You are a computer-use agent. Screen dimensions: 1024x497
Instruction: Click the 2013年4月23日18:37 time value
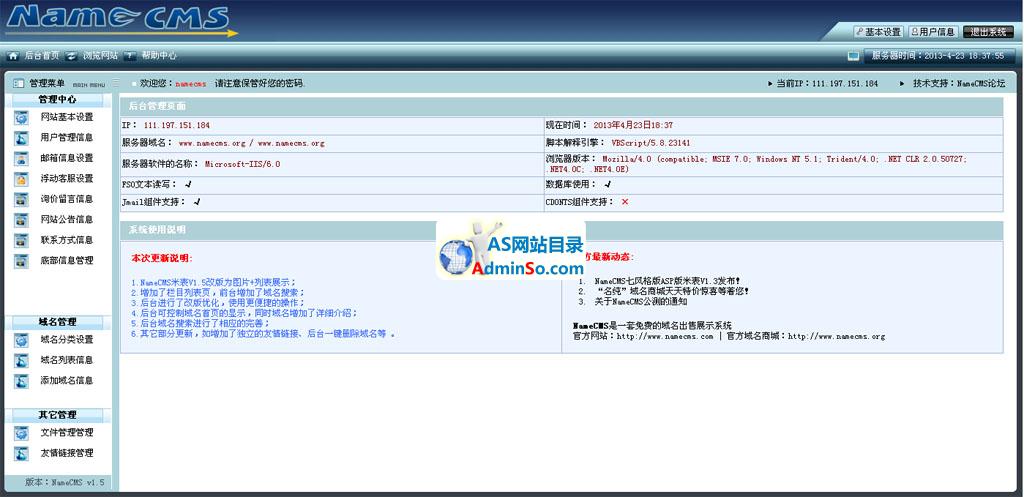point(633,125)
